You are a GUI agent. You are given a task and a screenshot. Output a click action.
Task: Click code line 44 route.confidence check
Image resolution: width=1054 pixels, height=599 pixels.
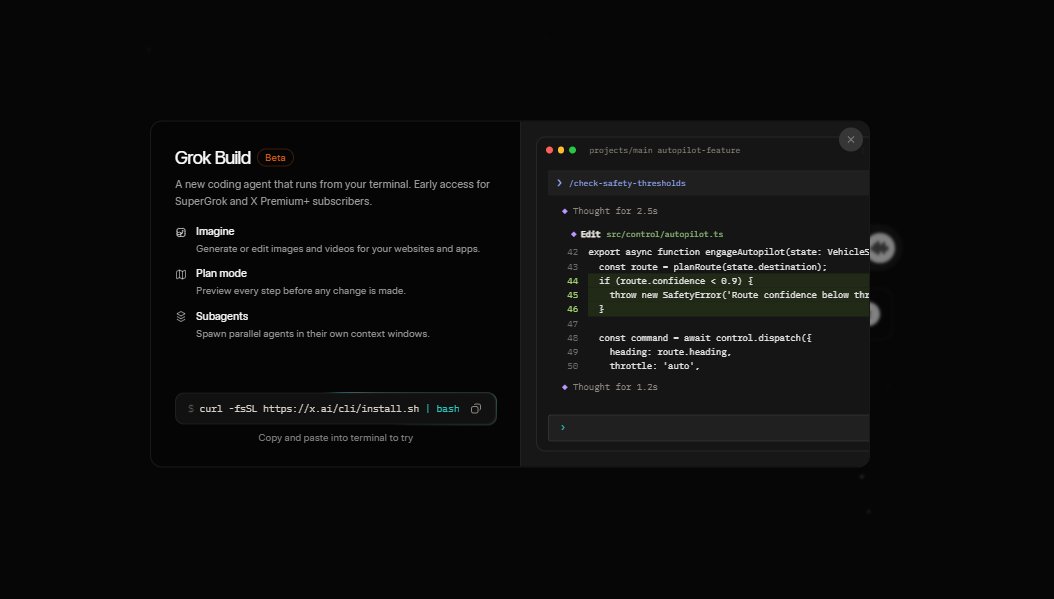[x=676, y=281]
